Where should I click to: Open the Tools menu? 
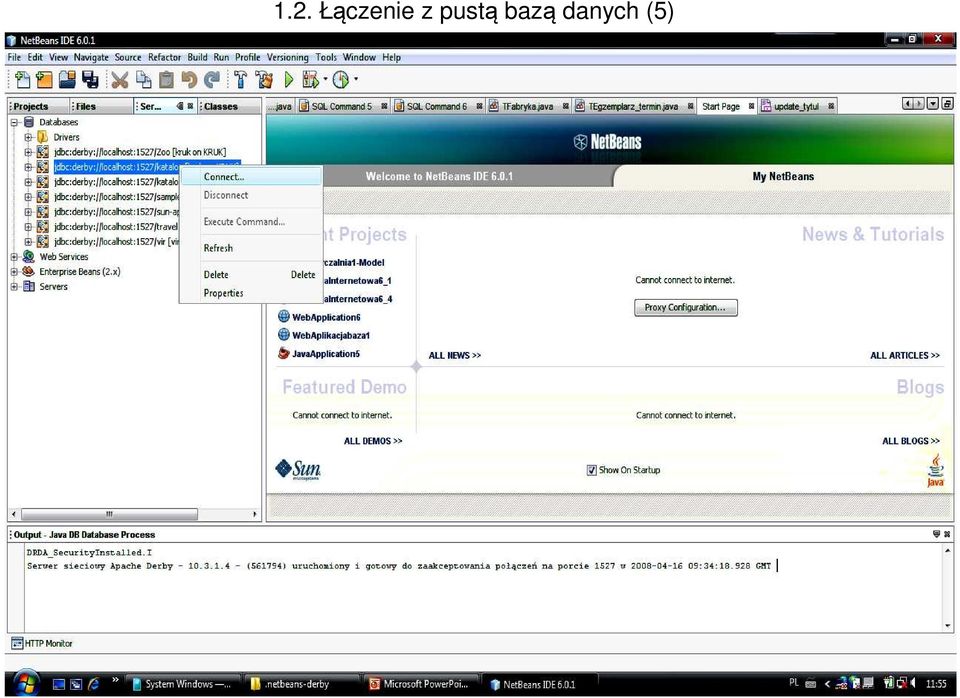coord(326,58)
